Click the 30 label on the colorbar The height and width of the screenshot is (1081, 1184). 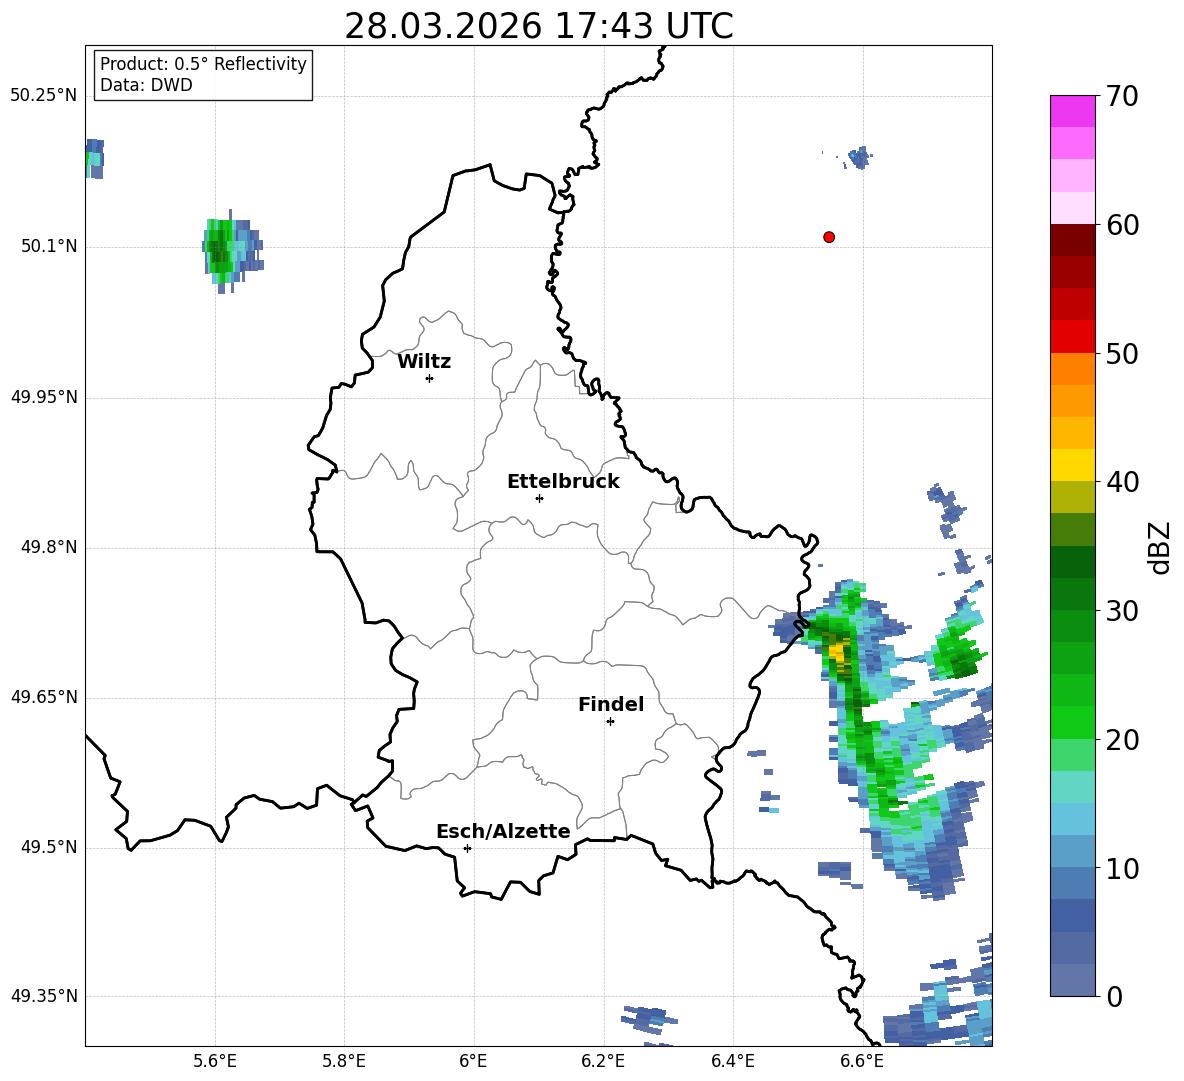click(x=1121, y=611)
